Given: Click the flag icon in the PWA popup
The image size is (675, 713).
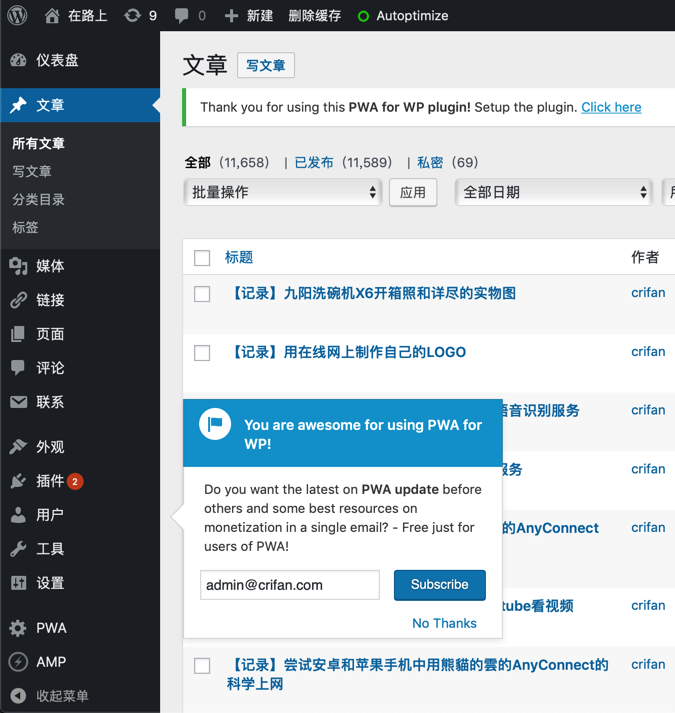Looking at the screenshot, I should [215, 424].
